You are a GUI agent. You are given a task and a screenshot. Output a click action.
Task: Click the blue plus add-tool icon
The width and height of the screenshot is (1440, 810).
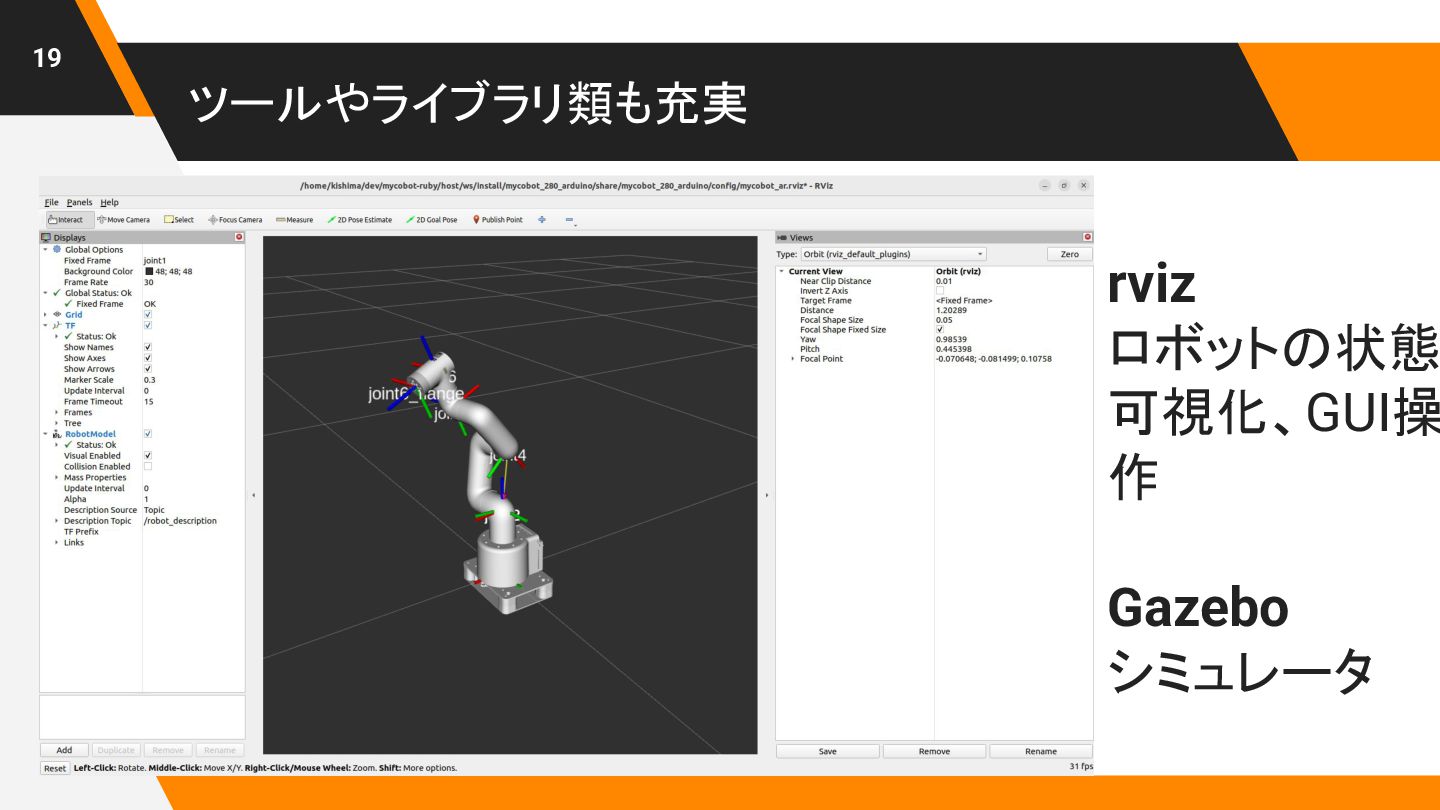pos(542,220)
